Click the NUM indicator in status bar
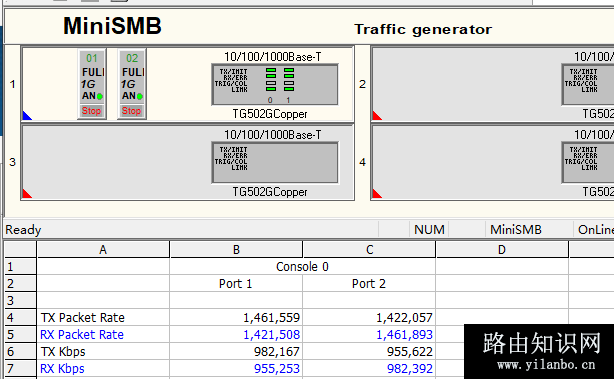This screenshot has height=379, width=614. coord(429,229)
